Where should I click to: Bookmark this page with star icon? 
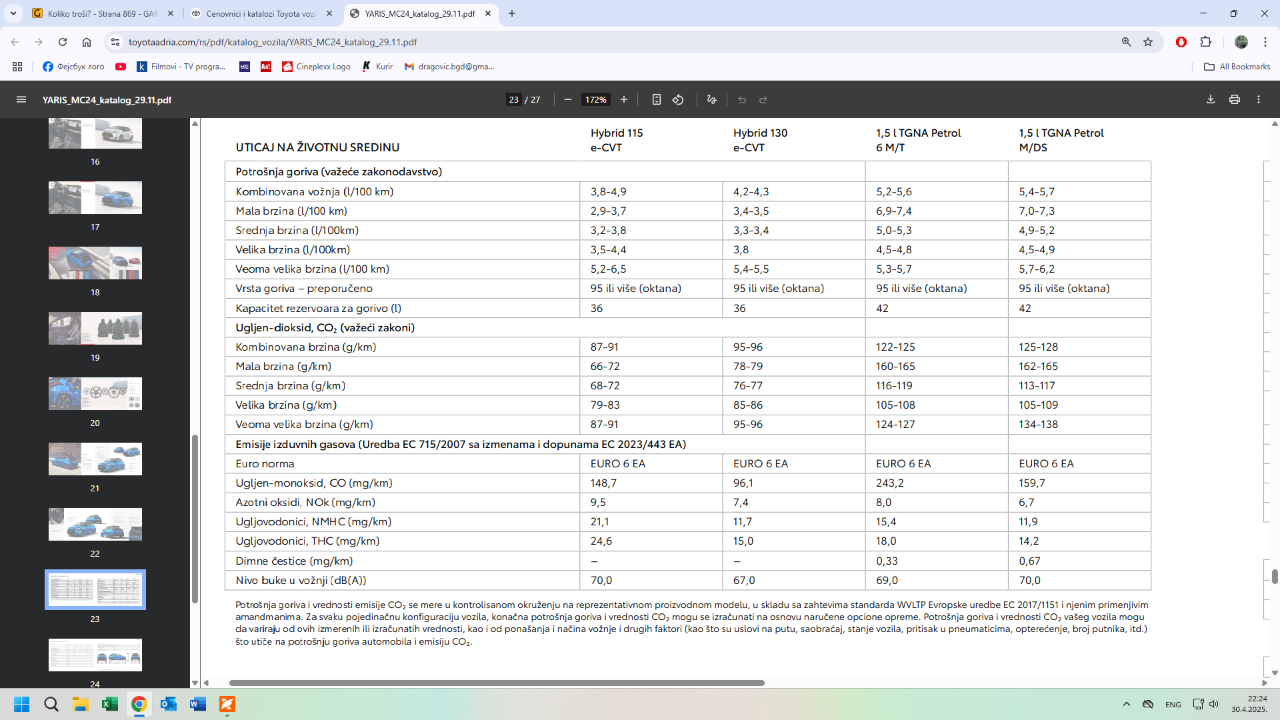[x=1148, y=42]
